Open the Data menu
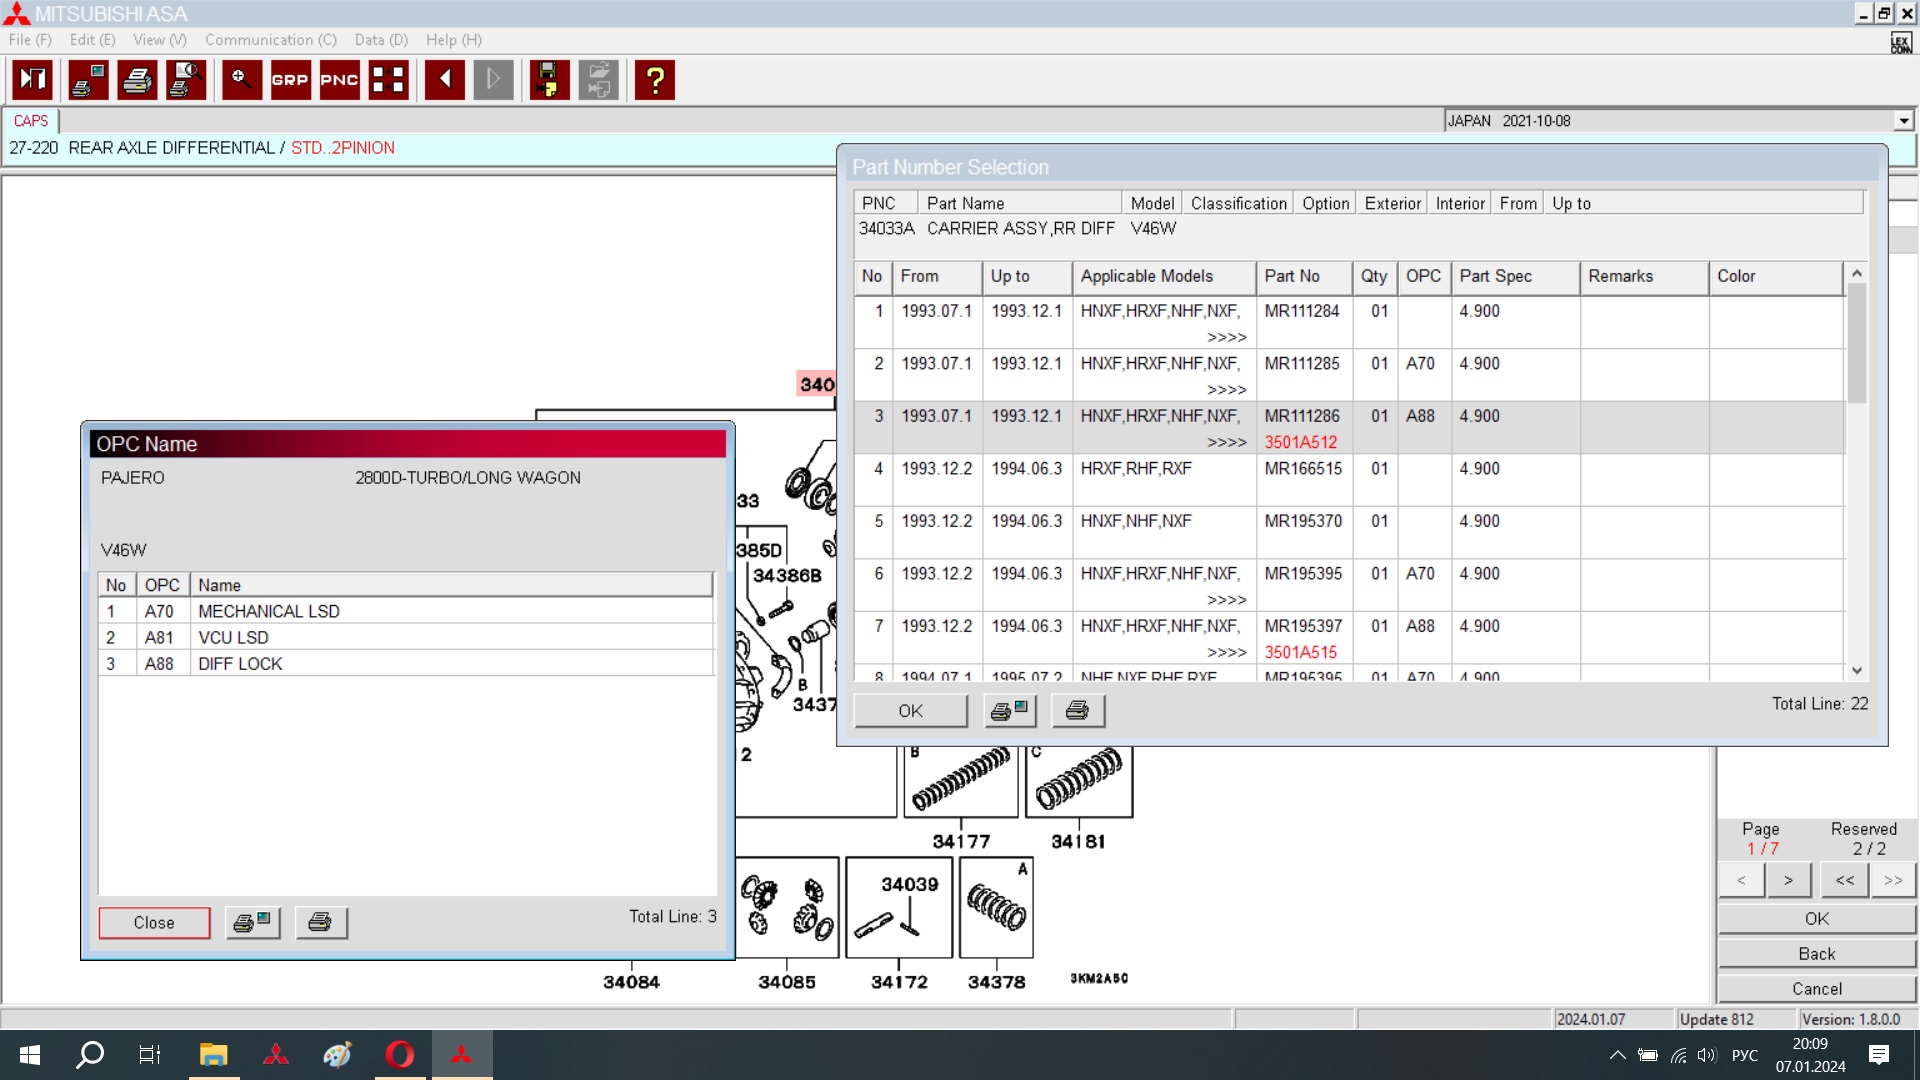 (x=381, y=40)
